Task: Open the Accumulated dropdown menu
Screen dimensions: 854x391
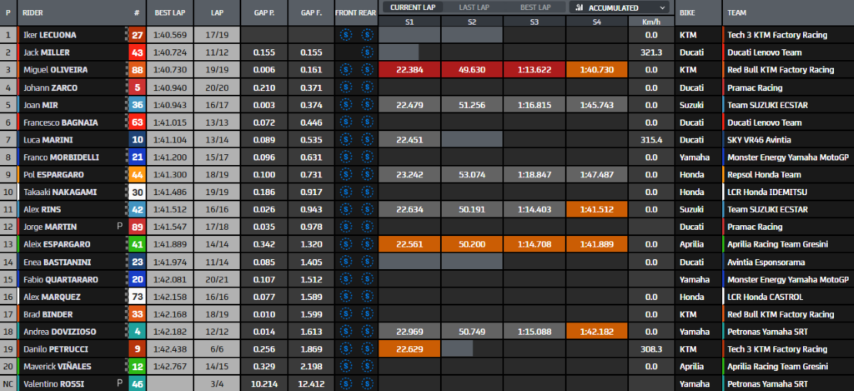Action: [x=620, y=8]
